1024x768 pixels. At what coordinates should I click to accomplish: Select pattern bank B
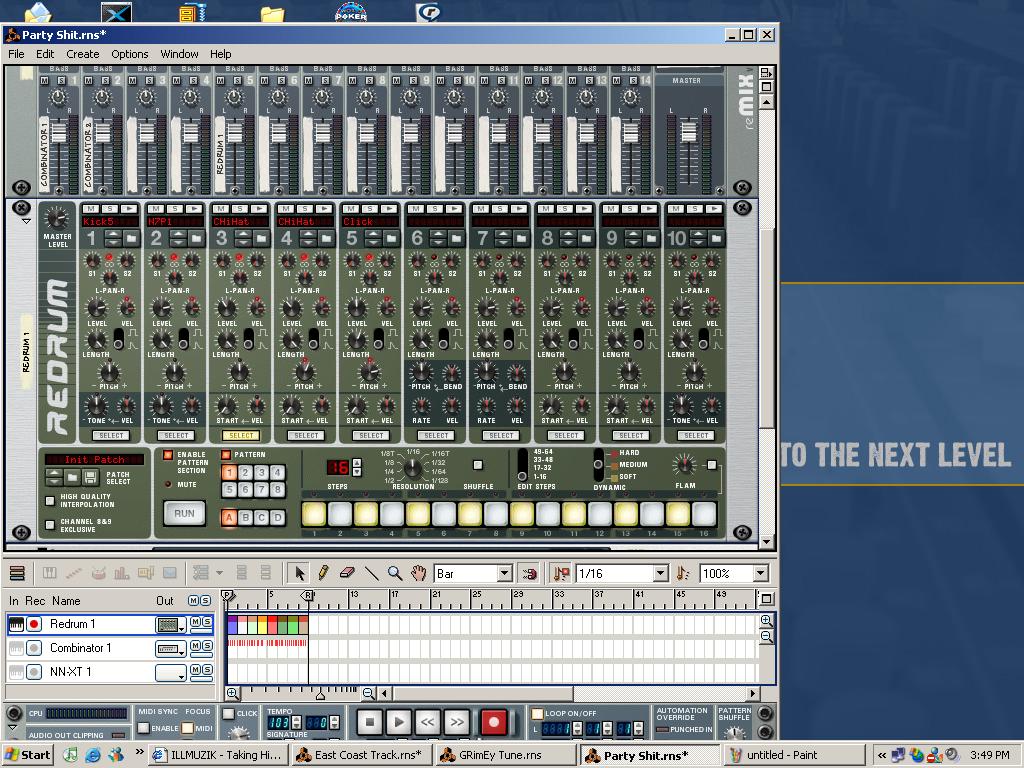coord(245,518)
